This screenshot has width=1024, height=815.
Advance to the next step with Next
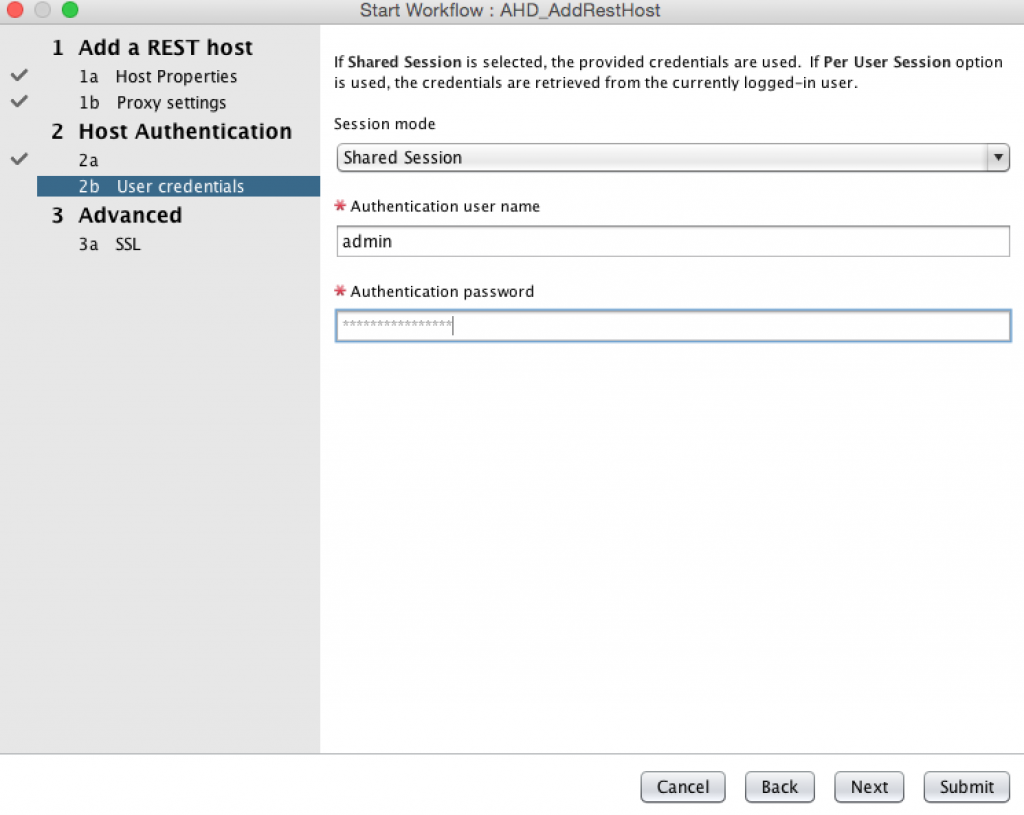click(x=869, y=787)
